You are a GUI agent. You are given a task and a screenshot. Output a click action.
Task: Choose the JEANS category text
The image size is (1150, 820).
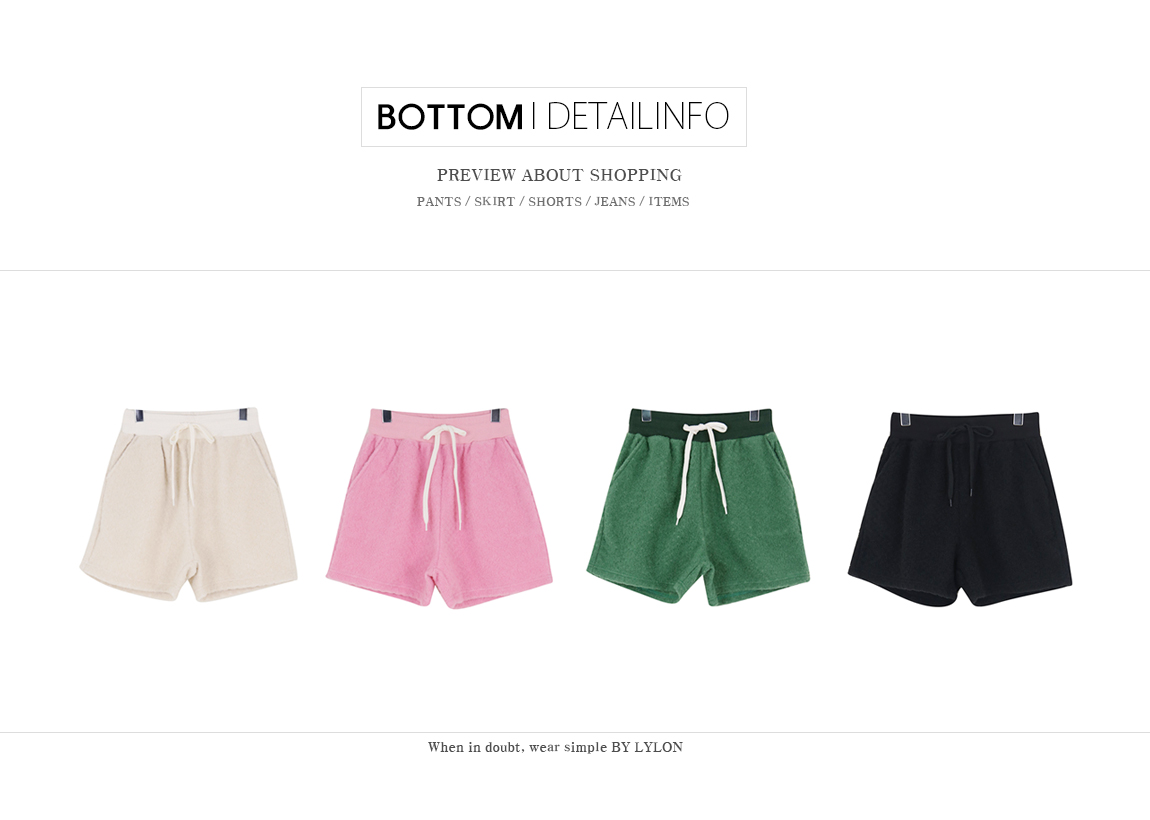[x=615, y=202]
